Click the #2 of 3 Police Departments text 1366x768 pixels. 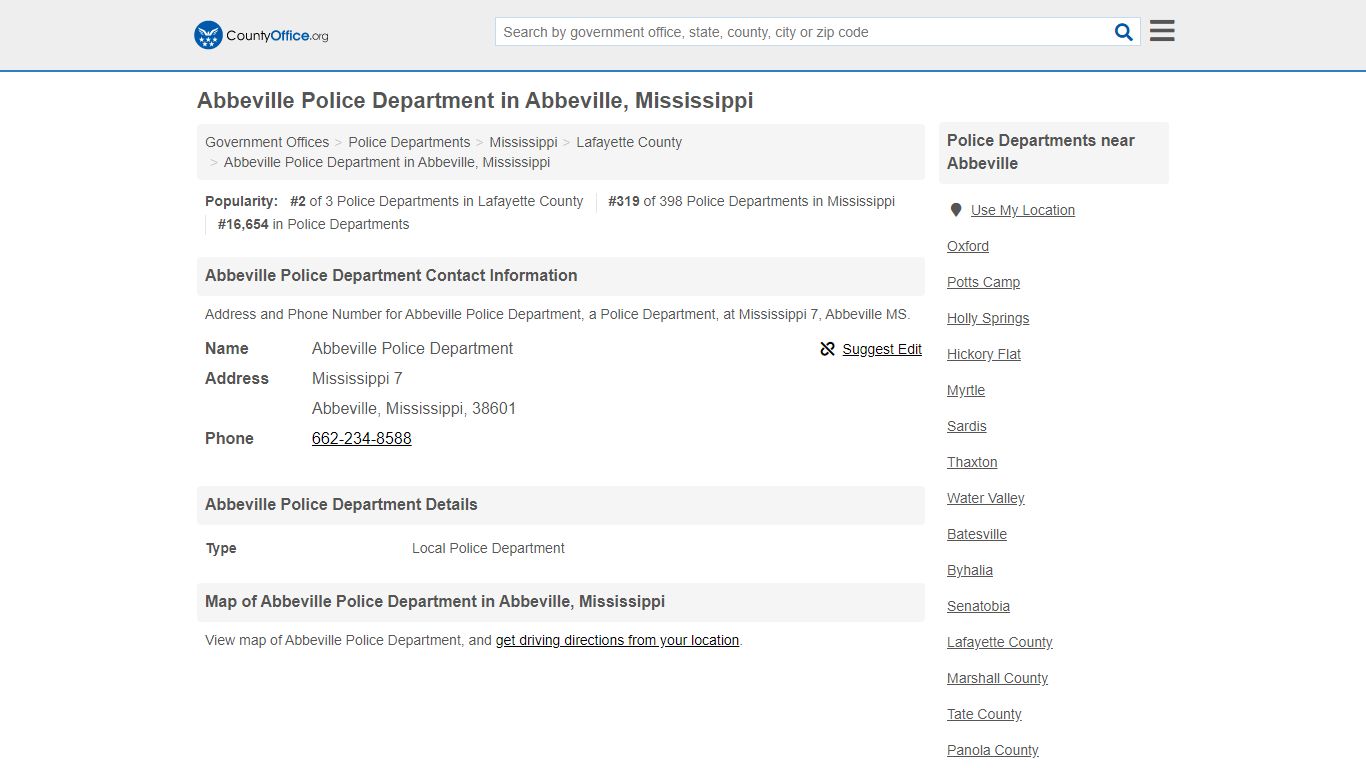[x=436, y=201]
